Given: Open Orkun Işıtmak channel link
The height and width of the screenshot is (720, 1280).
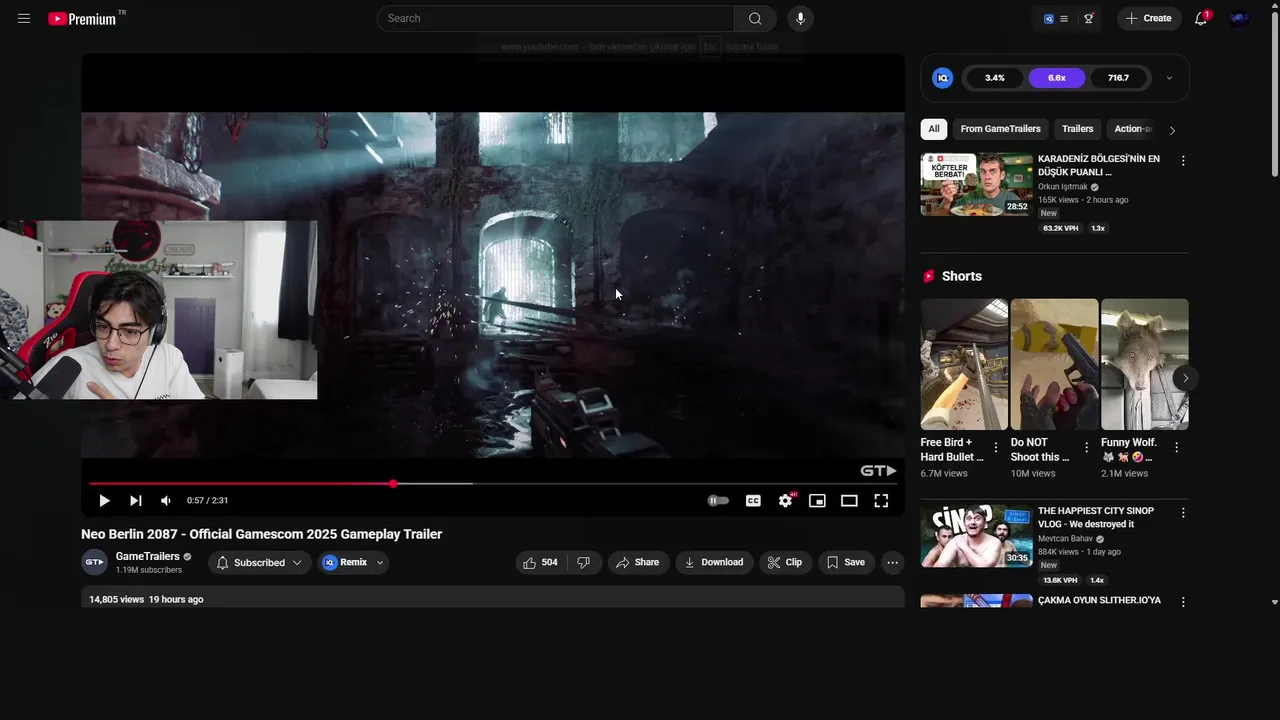Looking at the screenshot, I should pyautogui.click(x=1063, y=187).
